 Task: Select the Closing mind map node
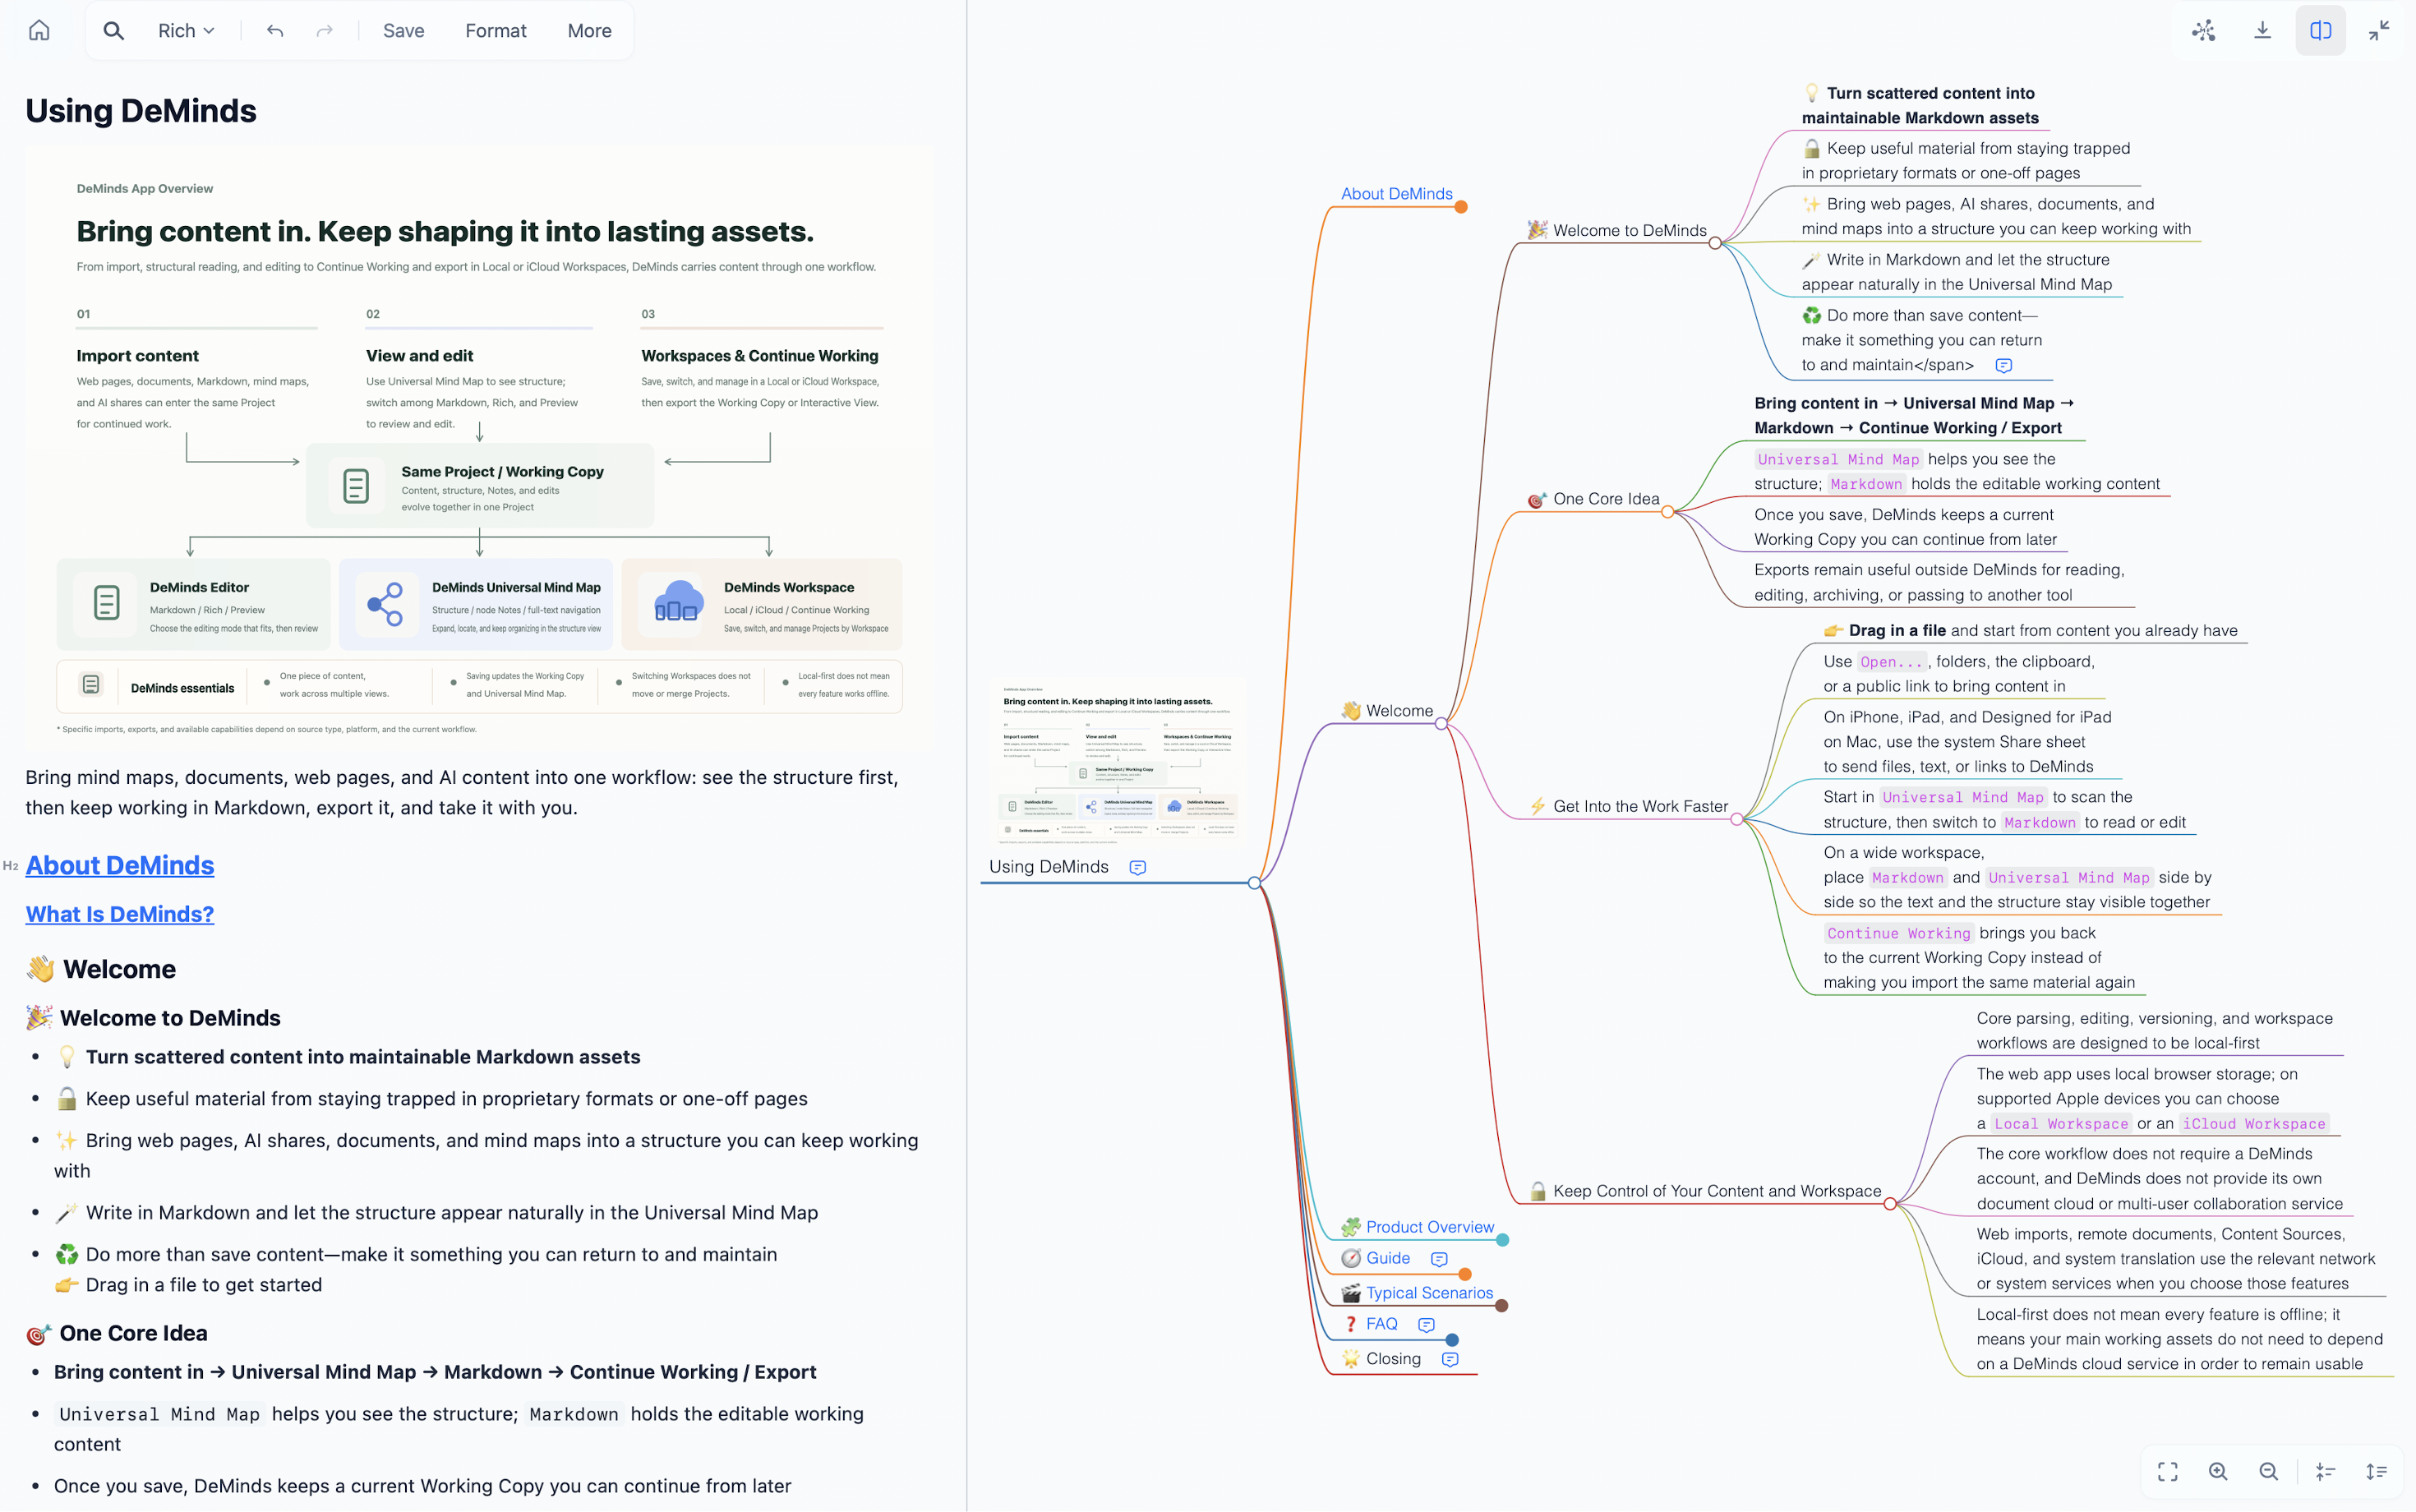click(1381, 1359)
